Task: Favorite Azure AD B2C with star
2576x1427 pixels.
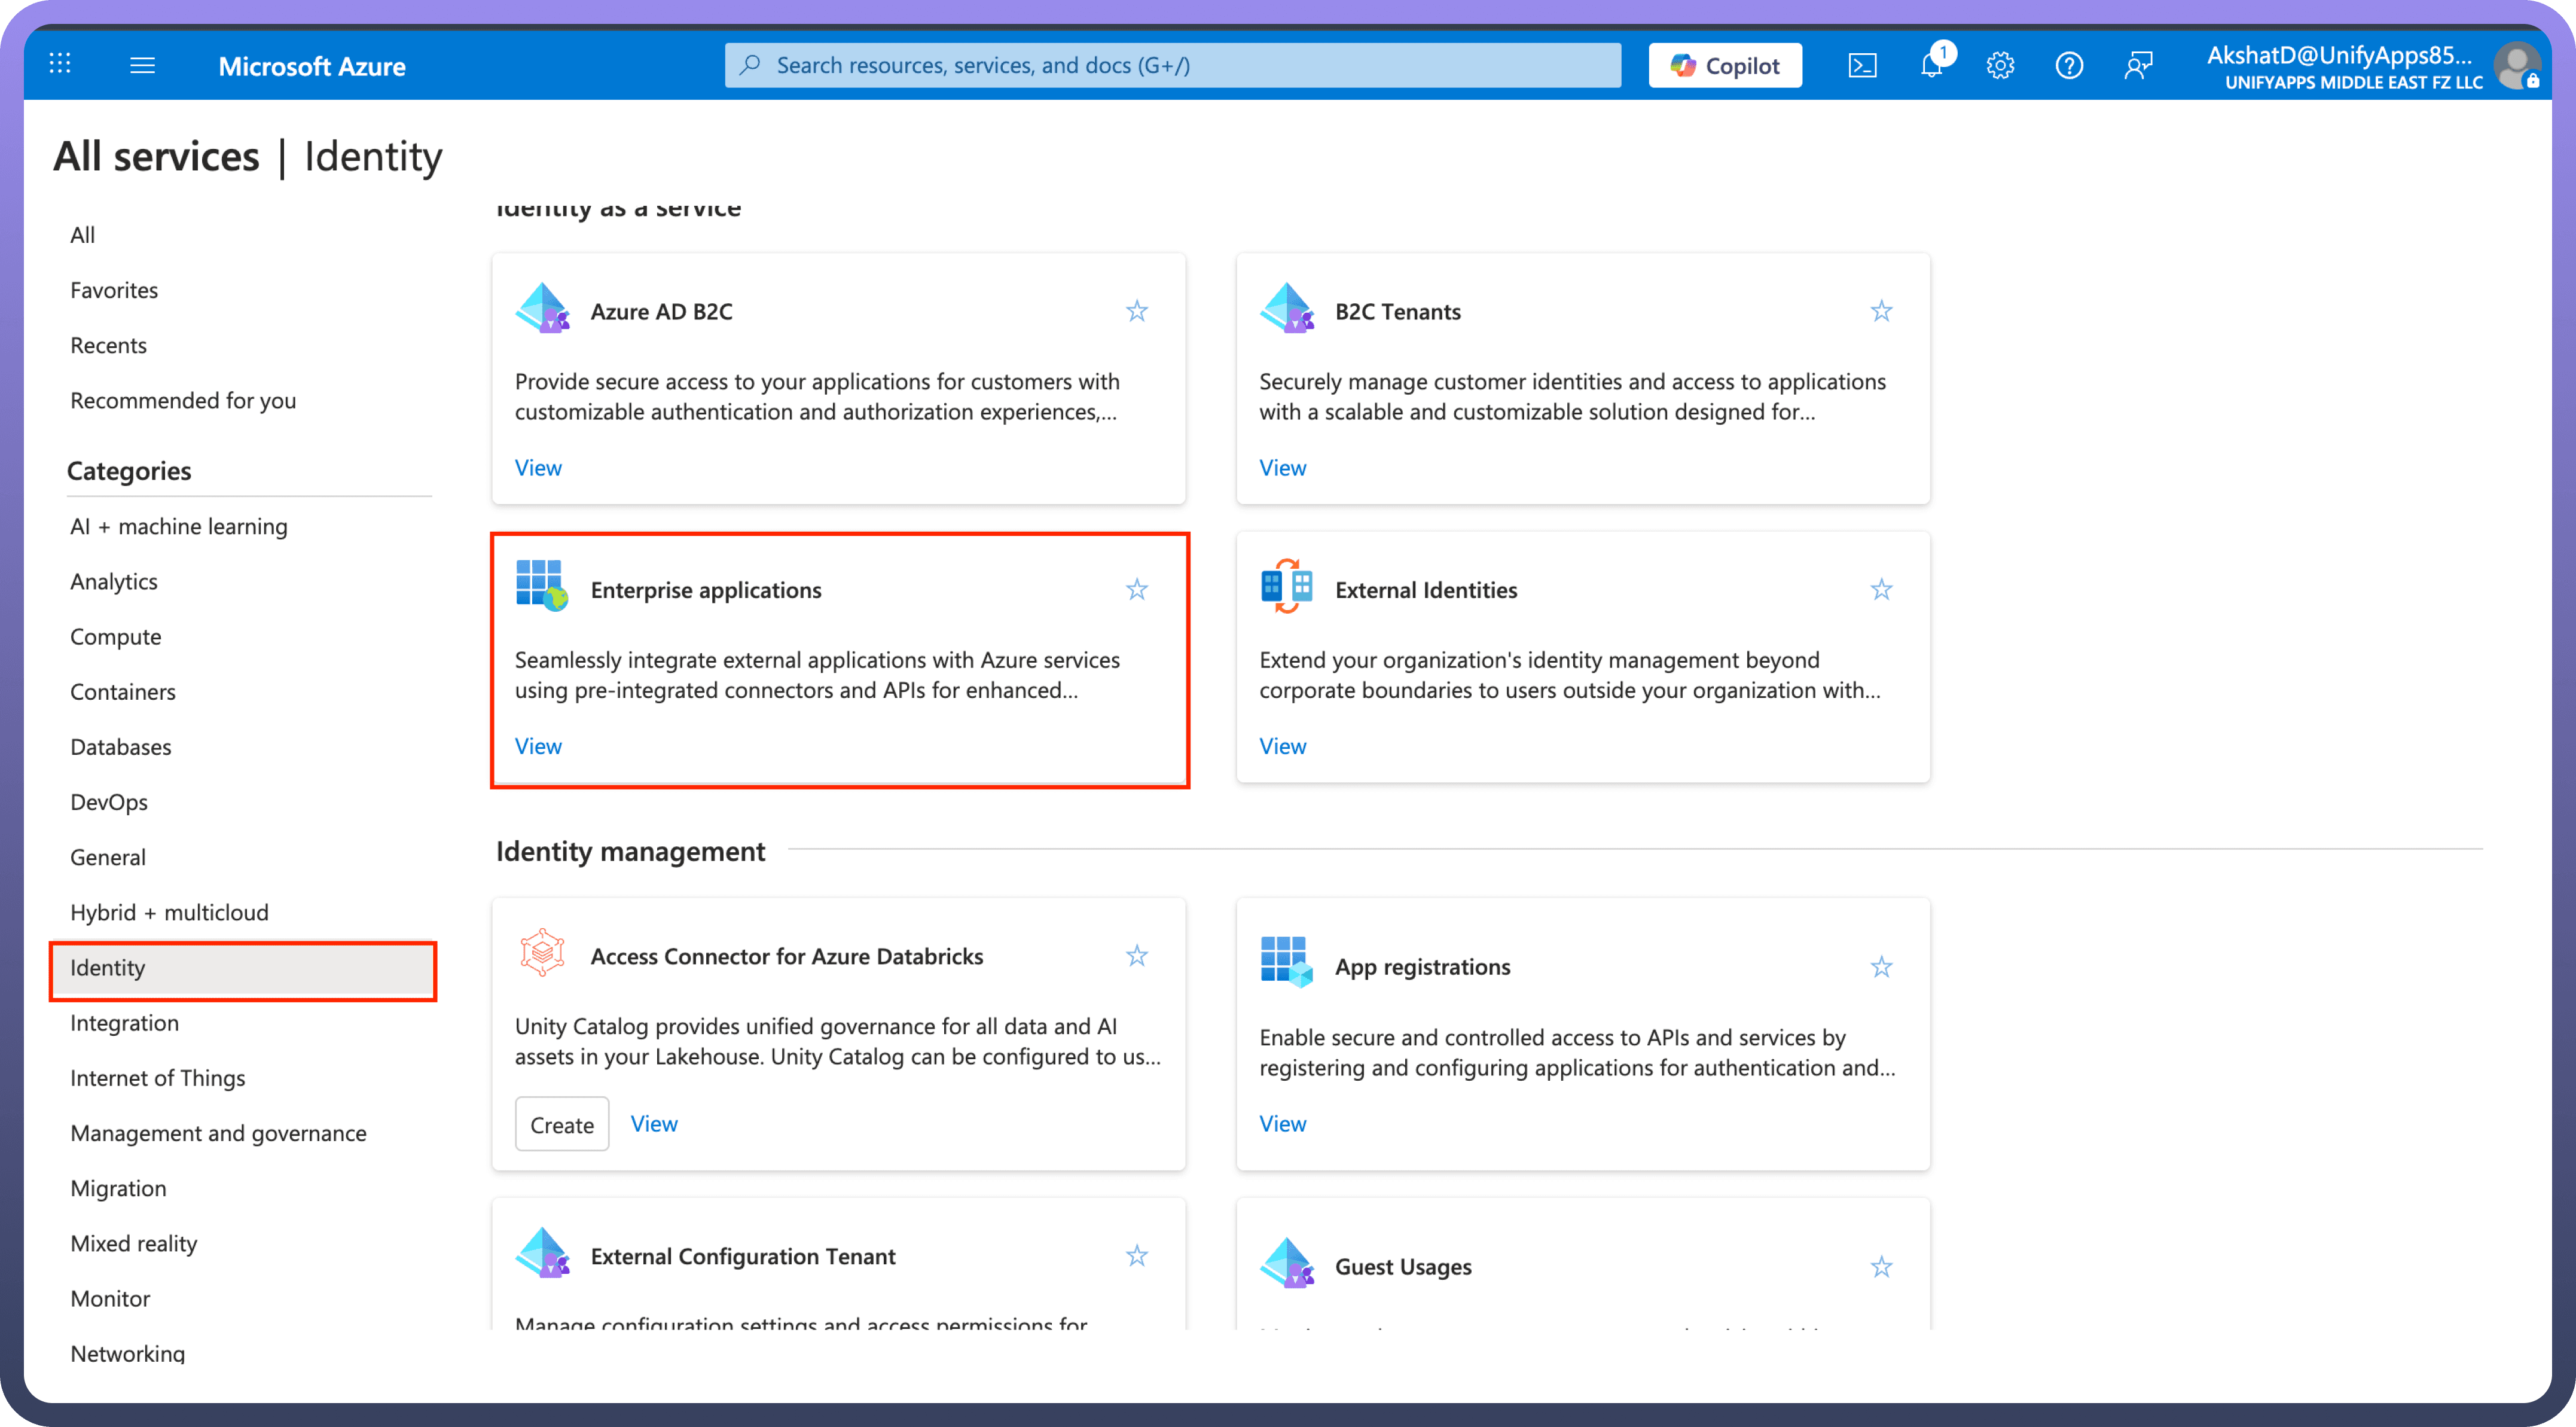Action: click(1137, 311)
